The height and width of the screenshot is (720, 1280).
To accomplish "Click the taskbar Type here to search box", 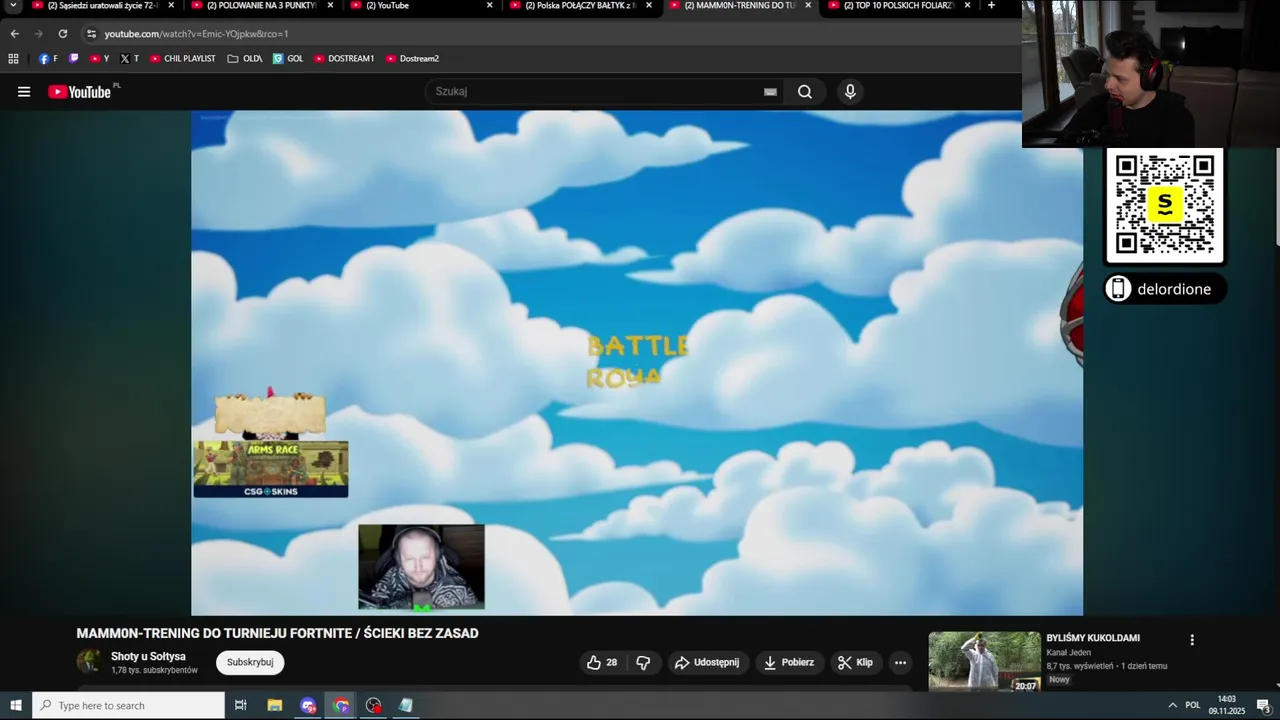I will coord(128,706).
